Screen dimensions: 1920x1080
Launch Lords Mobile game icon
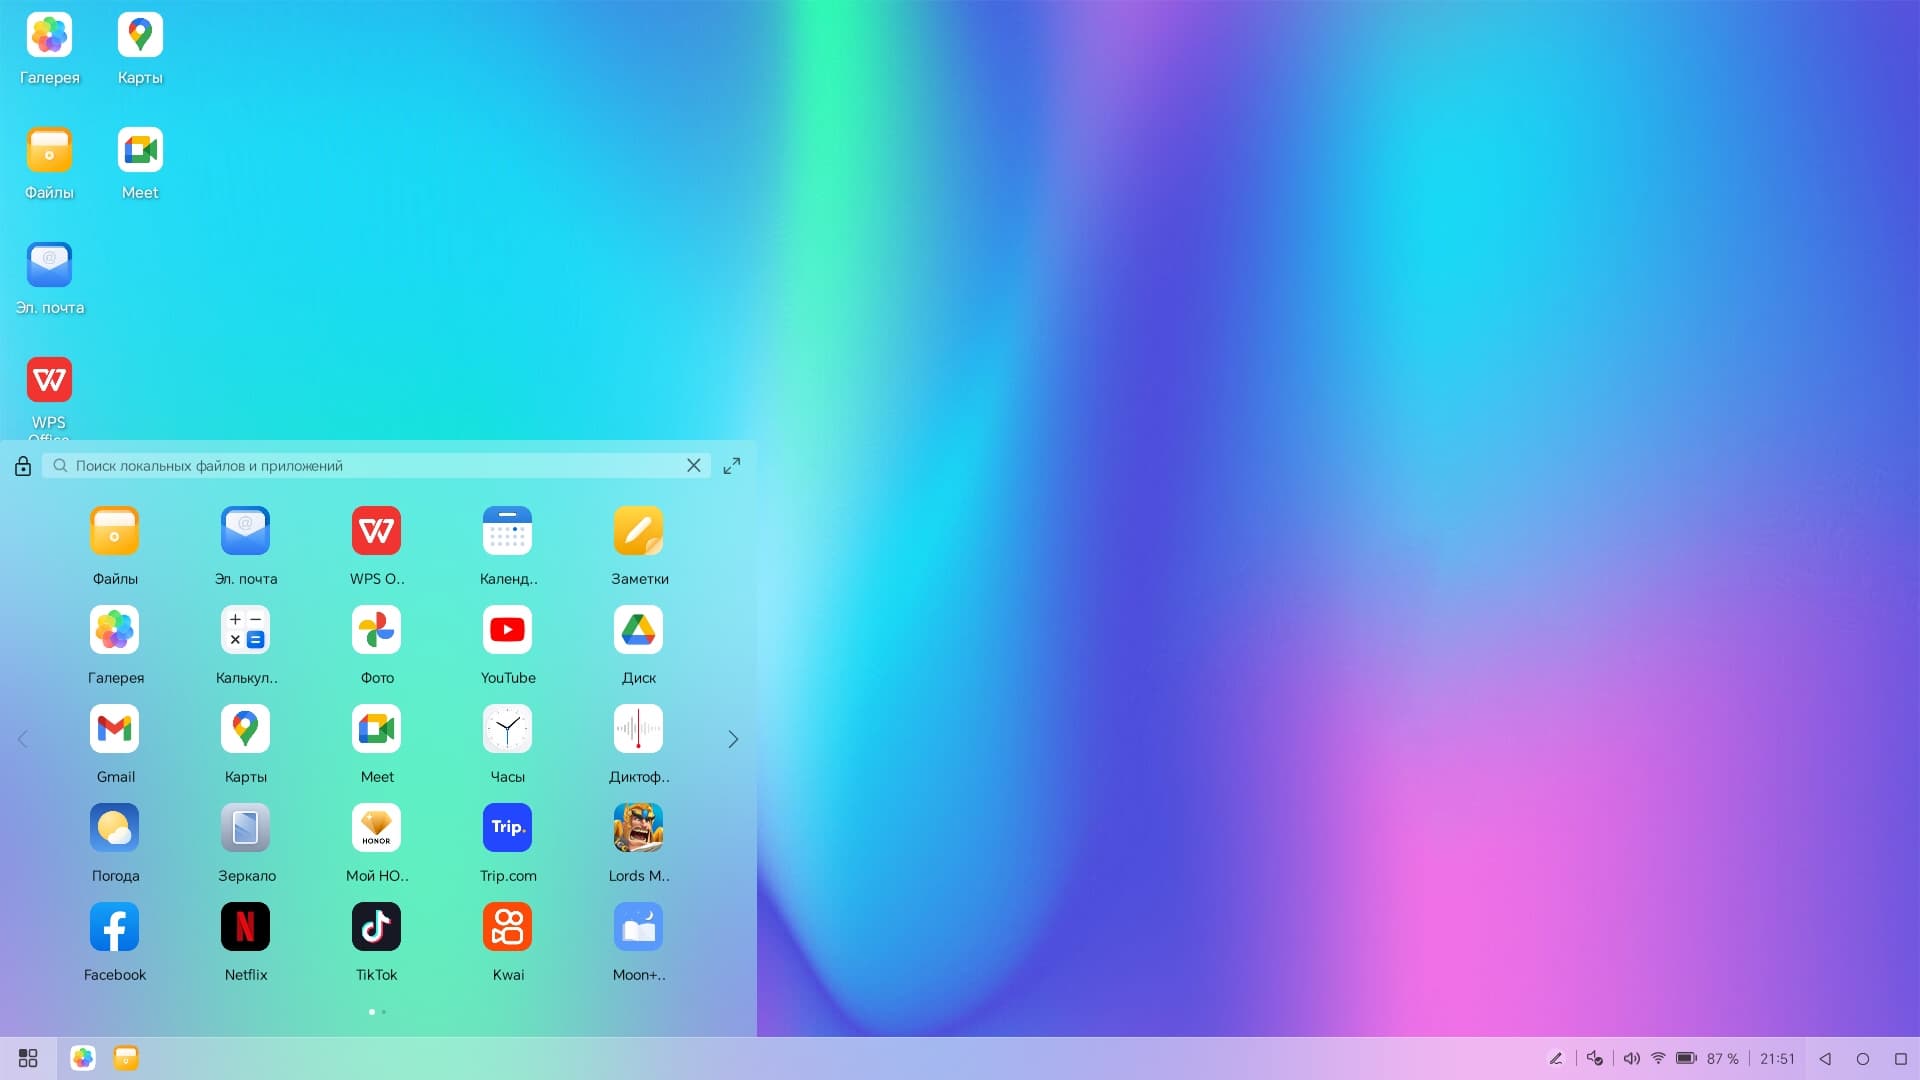(638, 828)
